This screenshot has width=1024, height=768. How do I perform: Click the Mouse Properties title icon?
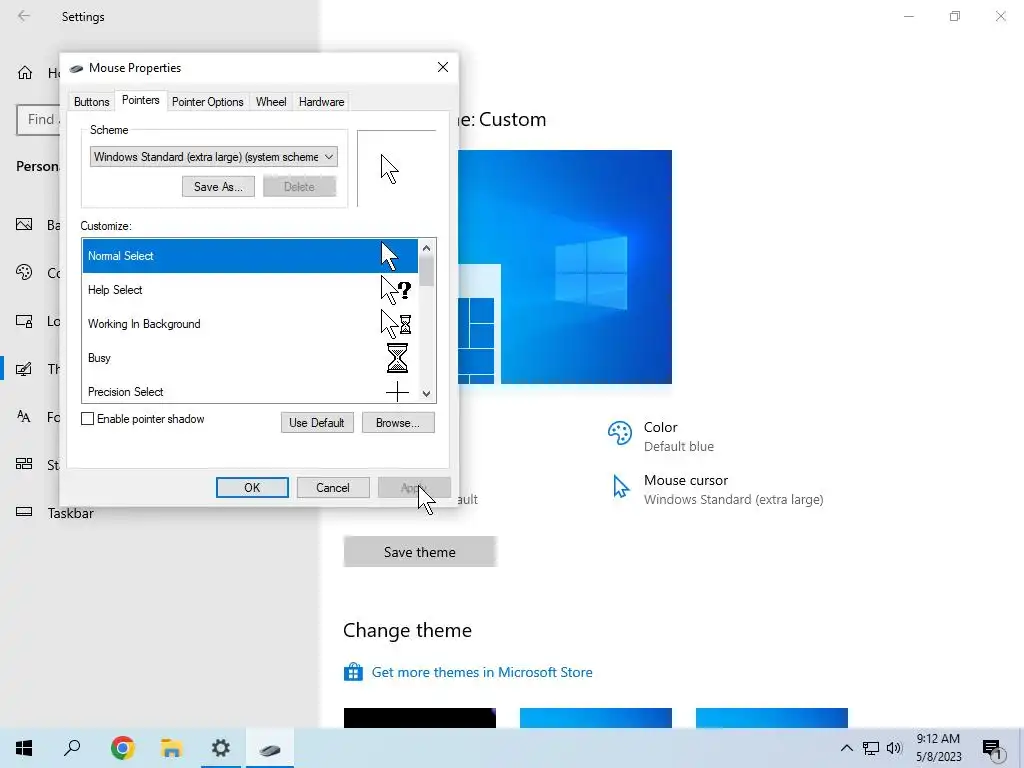76,68
